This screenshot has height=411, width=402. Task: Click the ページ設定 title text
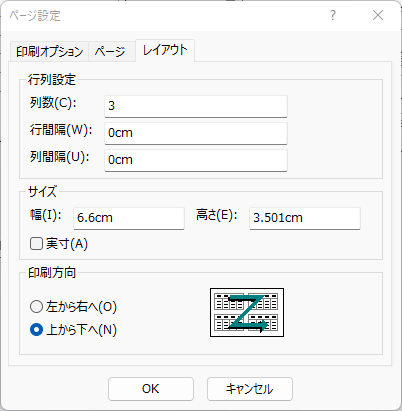click(35, 16)
